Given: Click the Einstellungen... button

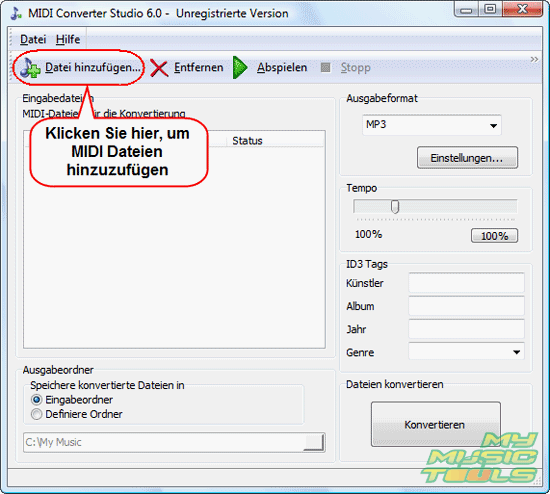Looking at the screenshot, I should tap(467, 158).
